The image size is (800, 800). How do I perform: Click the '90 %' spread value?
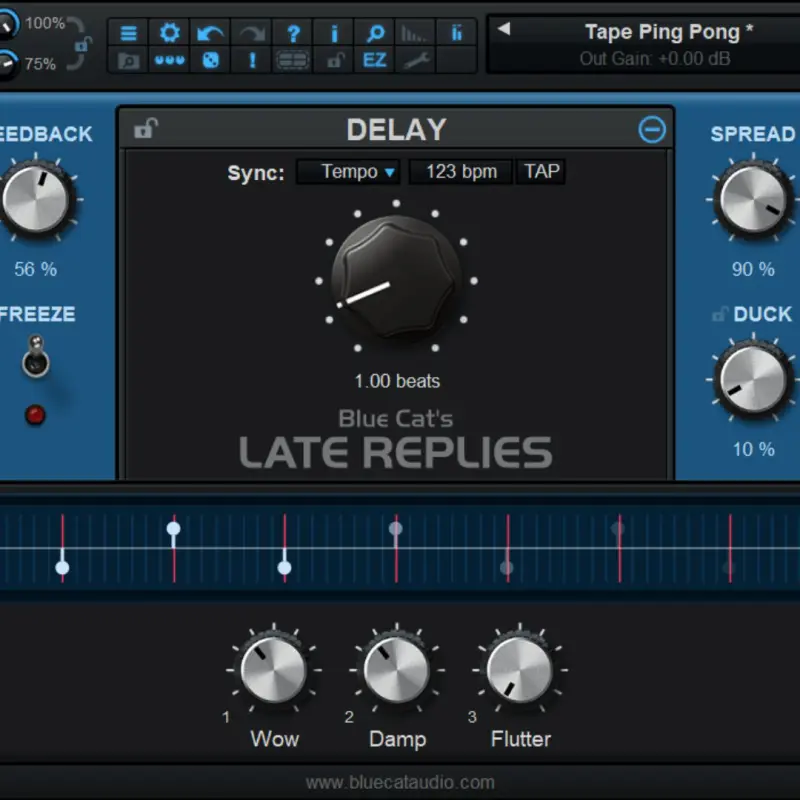[x=753, y=269]
